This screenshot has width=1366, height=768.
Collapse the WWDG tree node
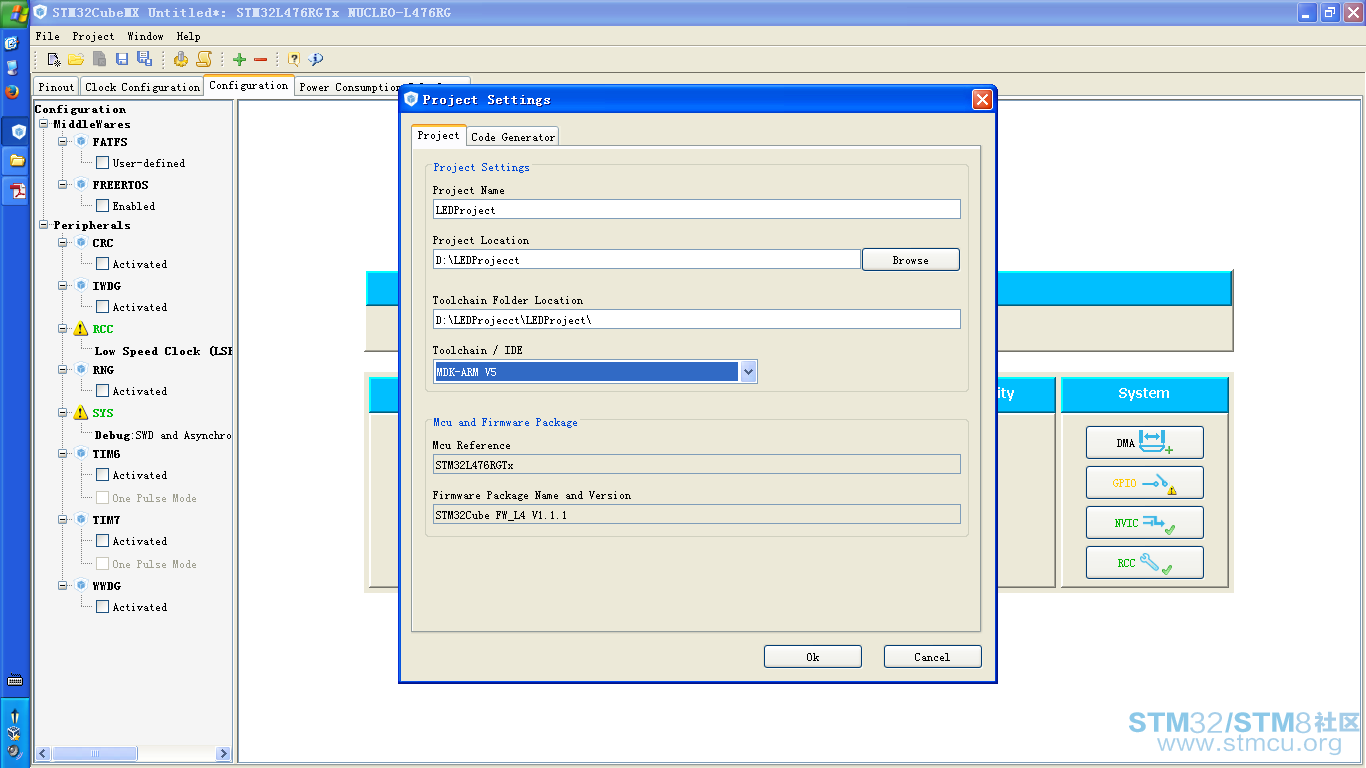pos(63,586)
